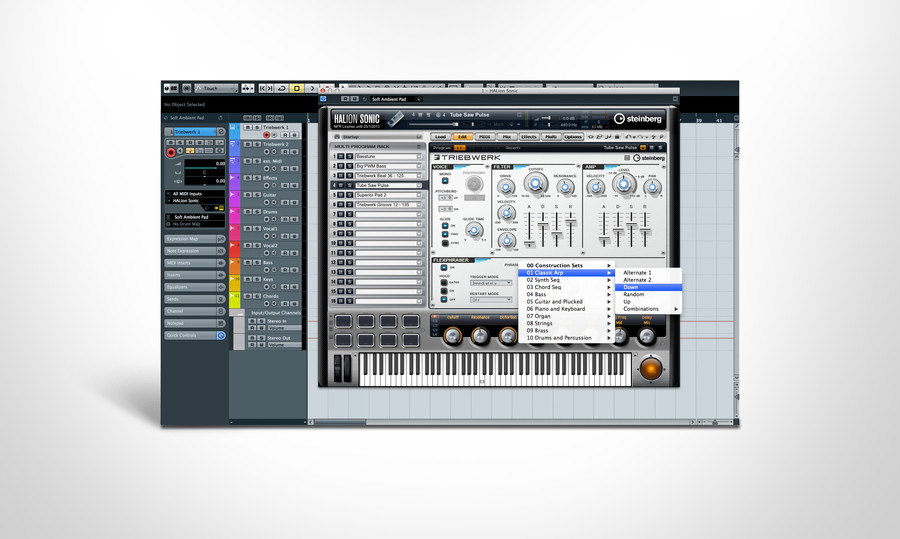Viewport: 900px width, 539px height.
Task: Toggle the Mono button in the Voice section
Action: (445, 181)
